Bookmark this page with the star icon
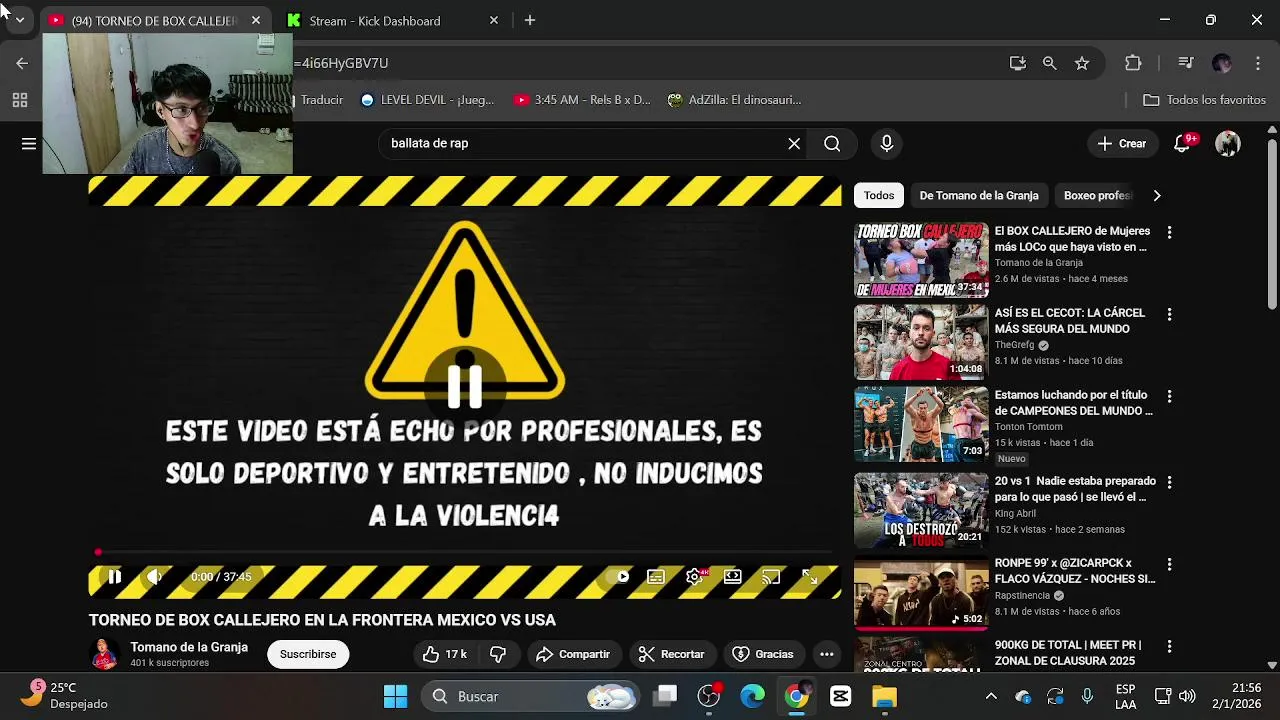Viewport: 1280px width, 720px height. [1082, 63]
